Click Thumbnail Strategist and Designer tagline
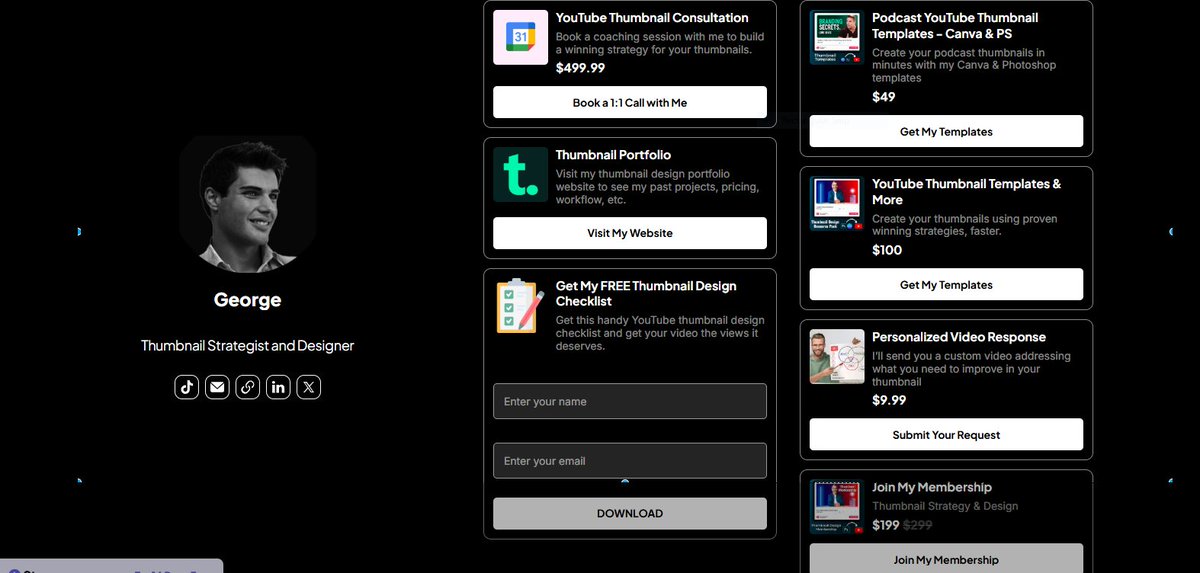 click(x=248, y=345)
